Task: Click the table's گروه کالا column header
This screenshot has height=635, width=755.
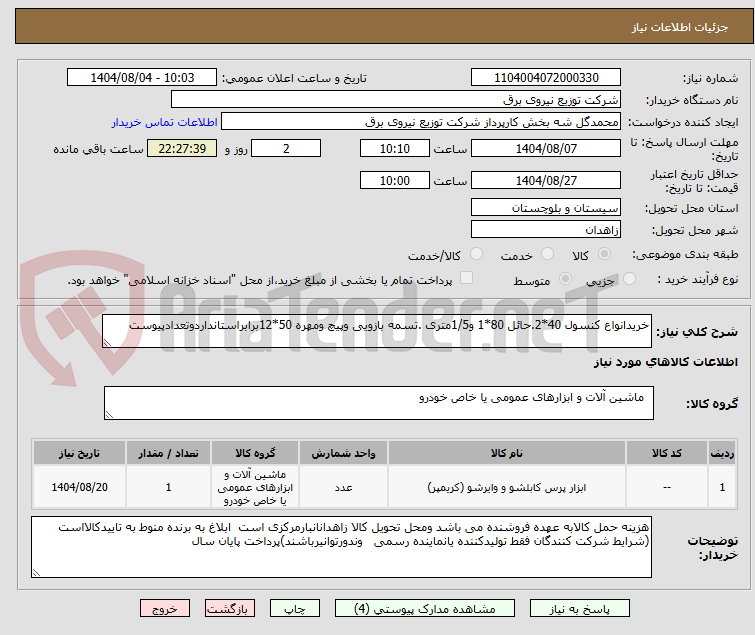Action: coord(255,453)
